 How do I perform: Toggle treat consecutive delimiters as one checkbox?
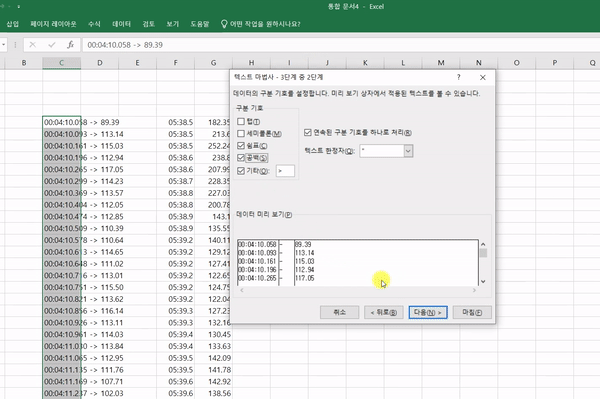coord(308,132)
